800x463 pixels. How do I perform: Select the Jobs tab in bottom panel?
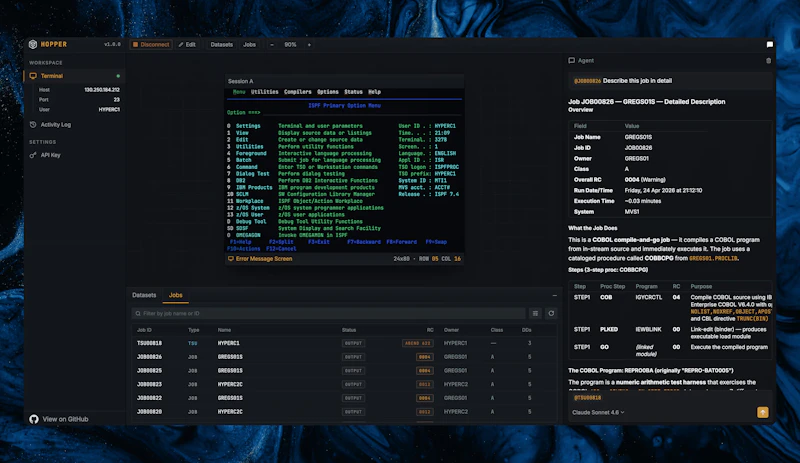coord(176,295)
